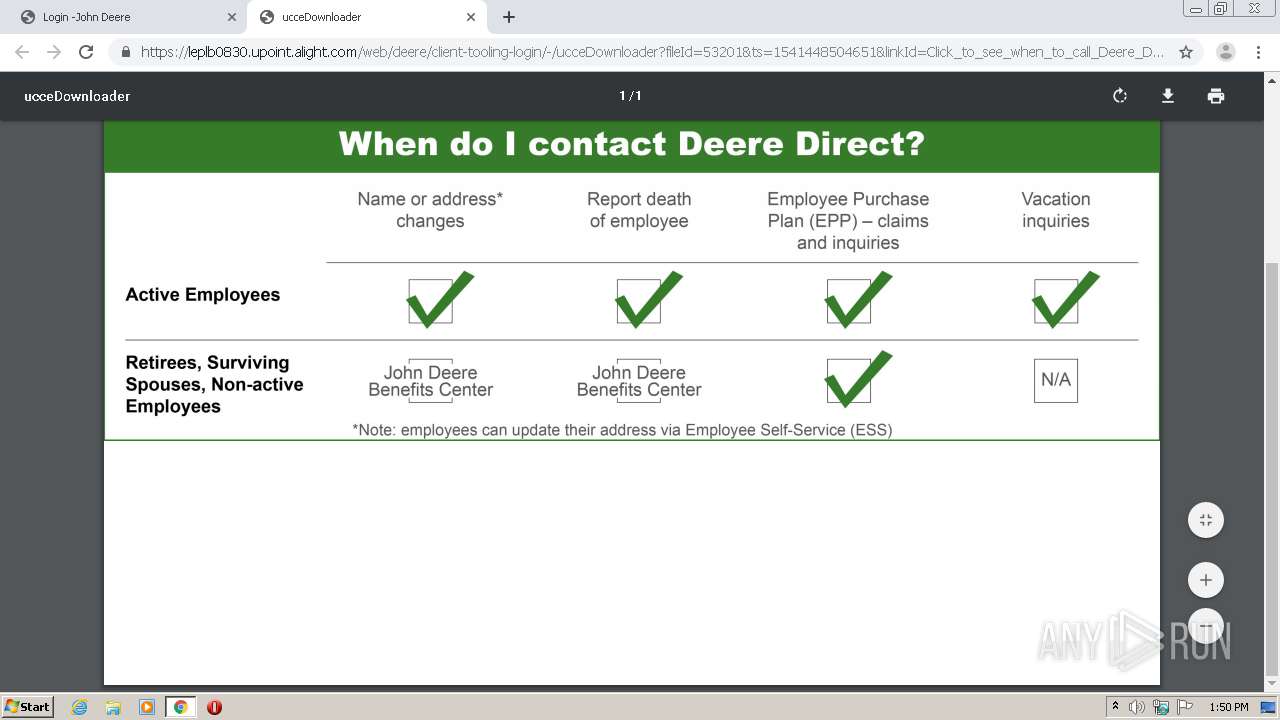The width and height of the screenshot is (1280, 720).
Task: Switch to Login - John Deere tab
Action: click(127, 17)
